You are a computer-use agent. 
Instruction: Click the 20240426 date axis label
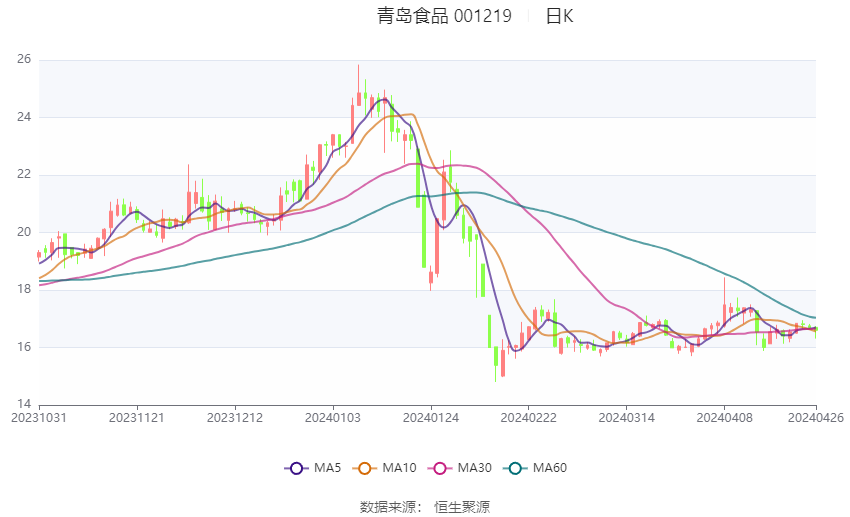[x=815, y=417]
